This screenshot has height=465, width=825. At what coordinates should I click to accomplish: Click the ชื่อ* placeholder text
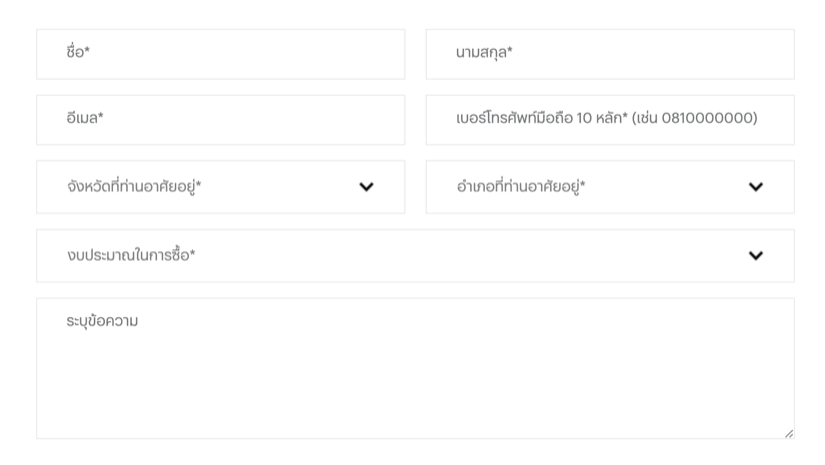[x=78, y=52]
